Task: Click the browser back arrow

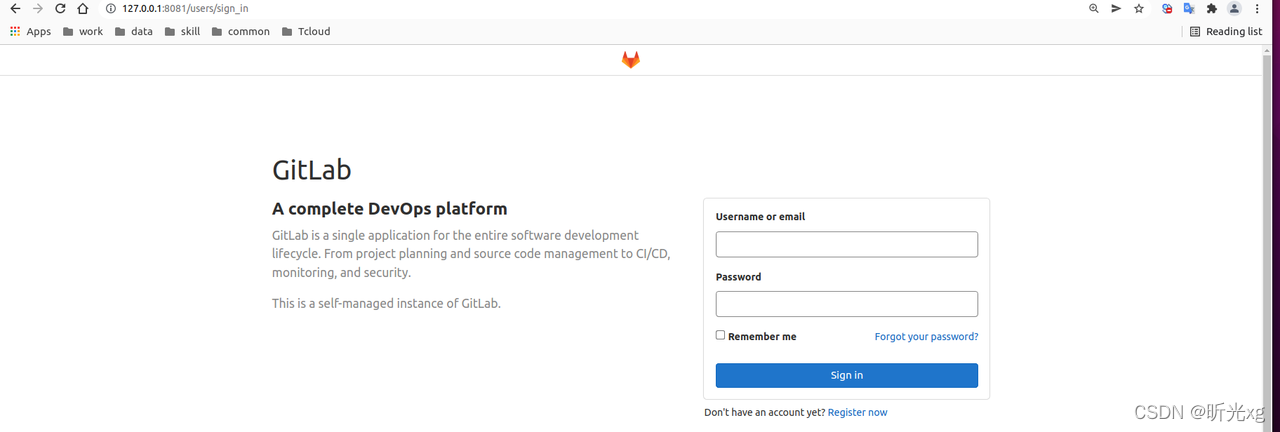Action: coord(15,8)
